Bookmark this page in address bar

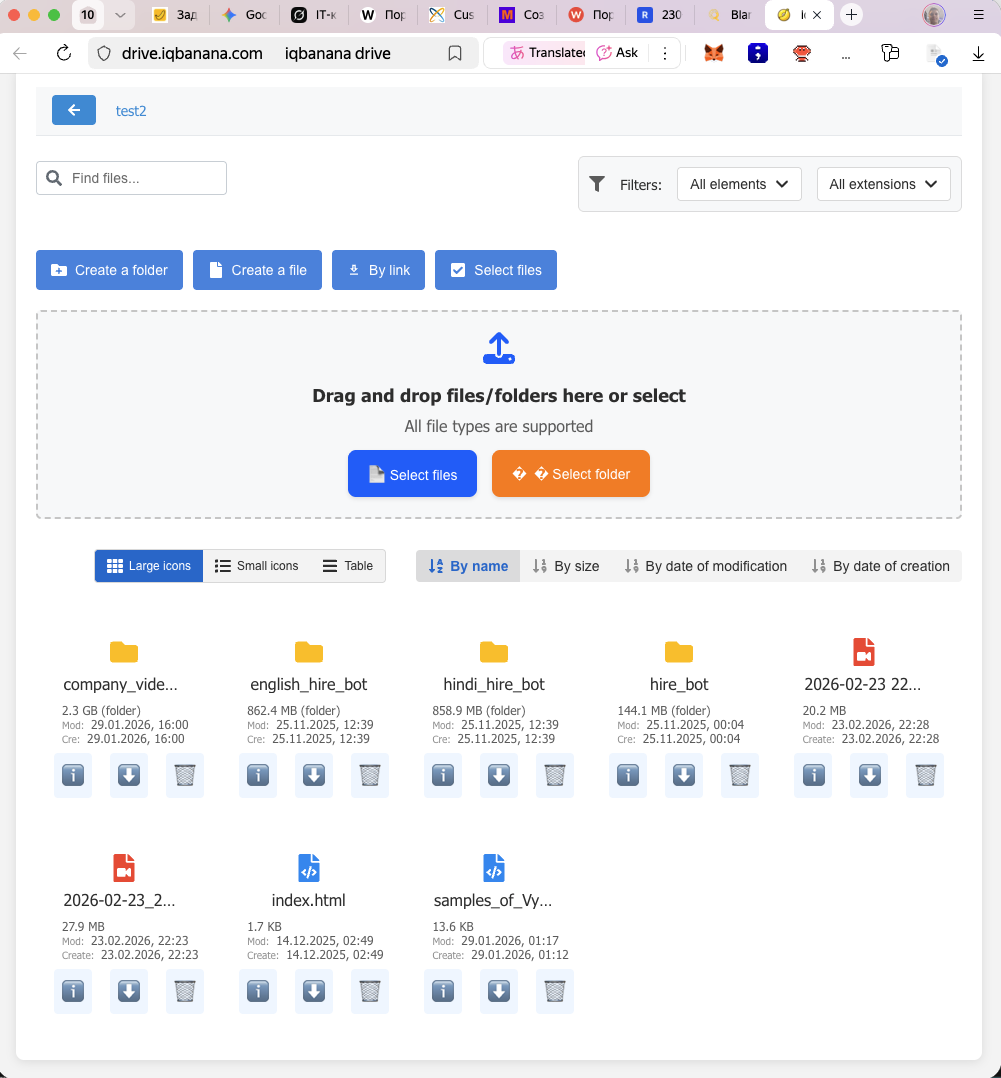tap(454, 54)
